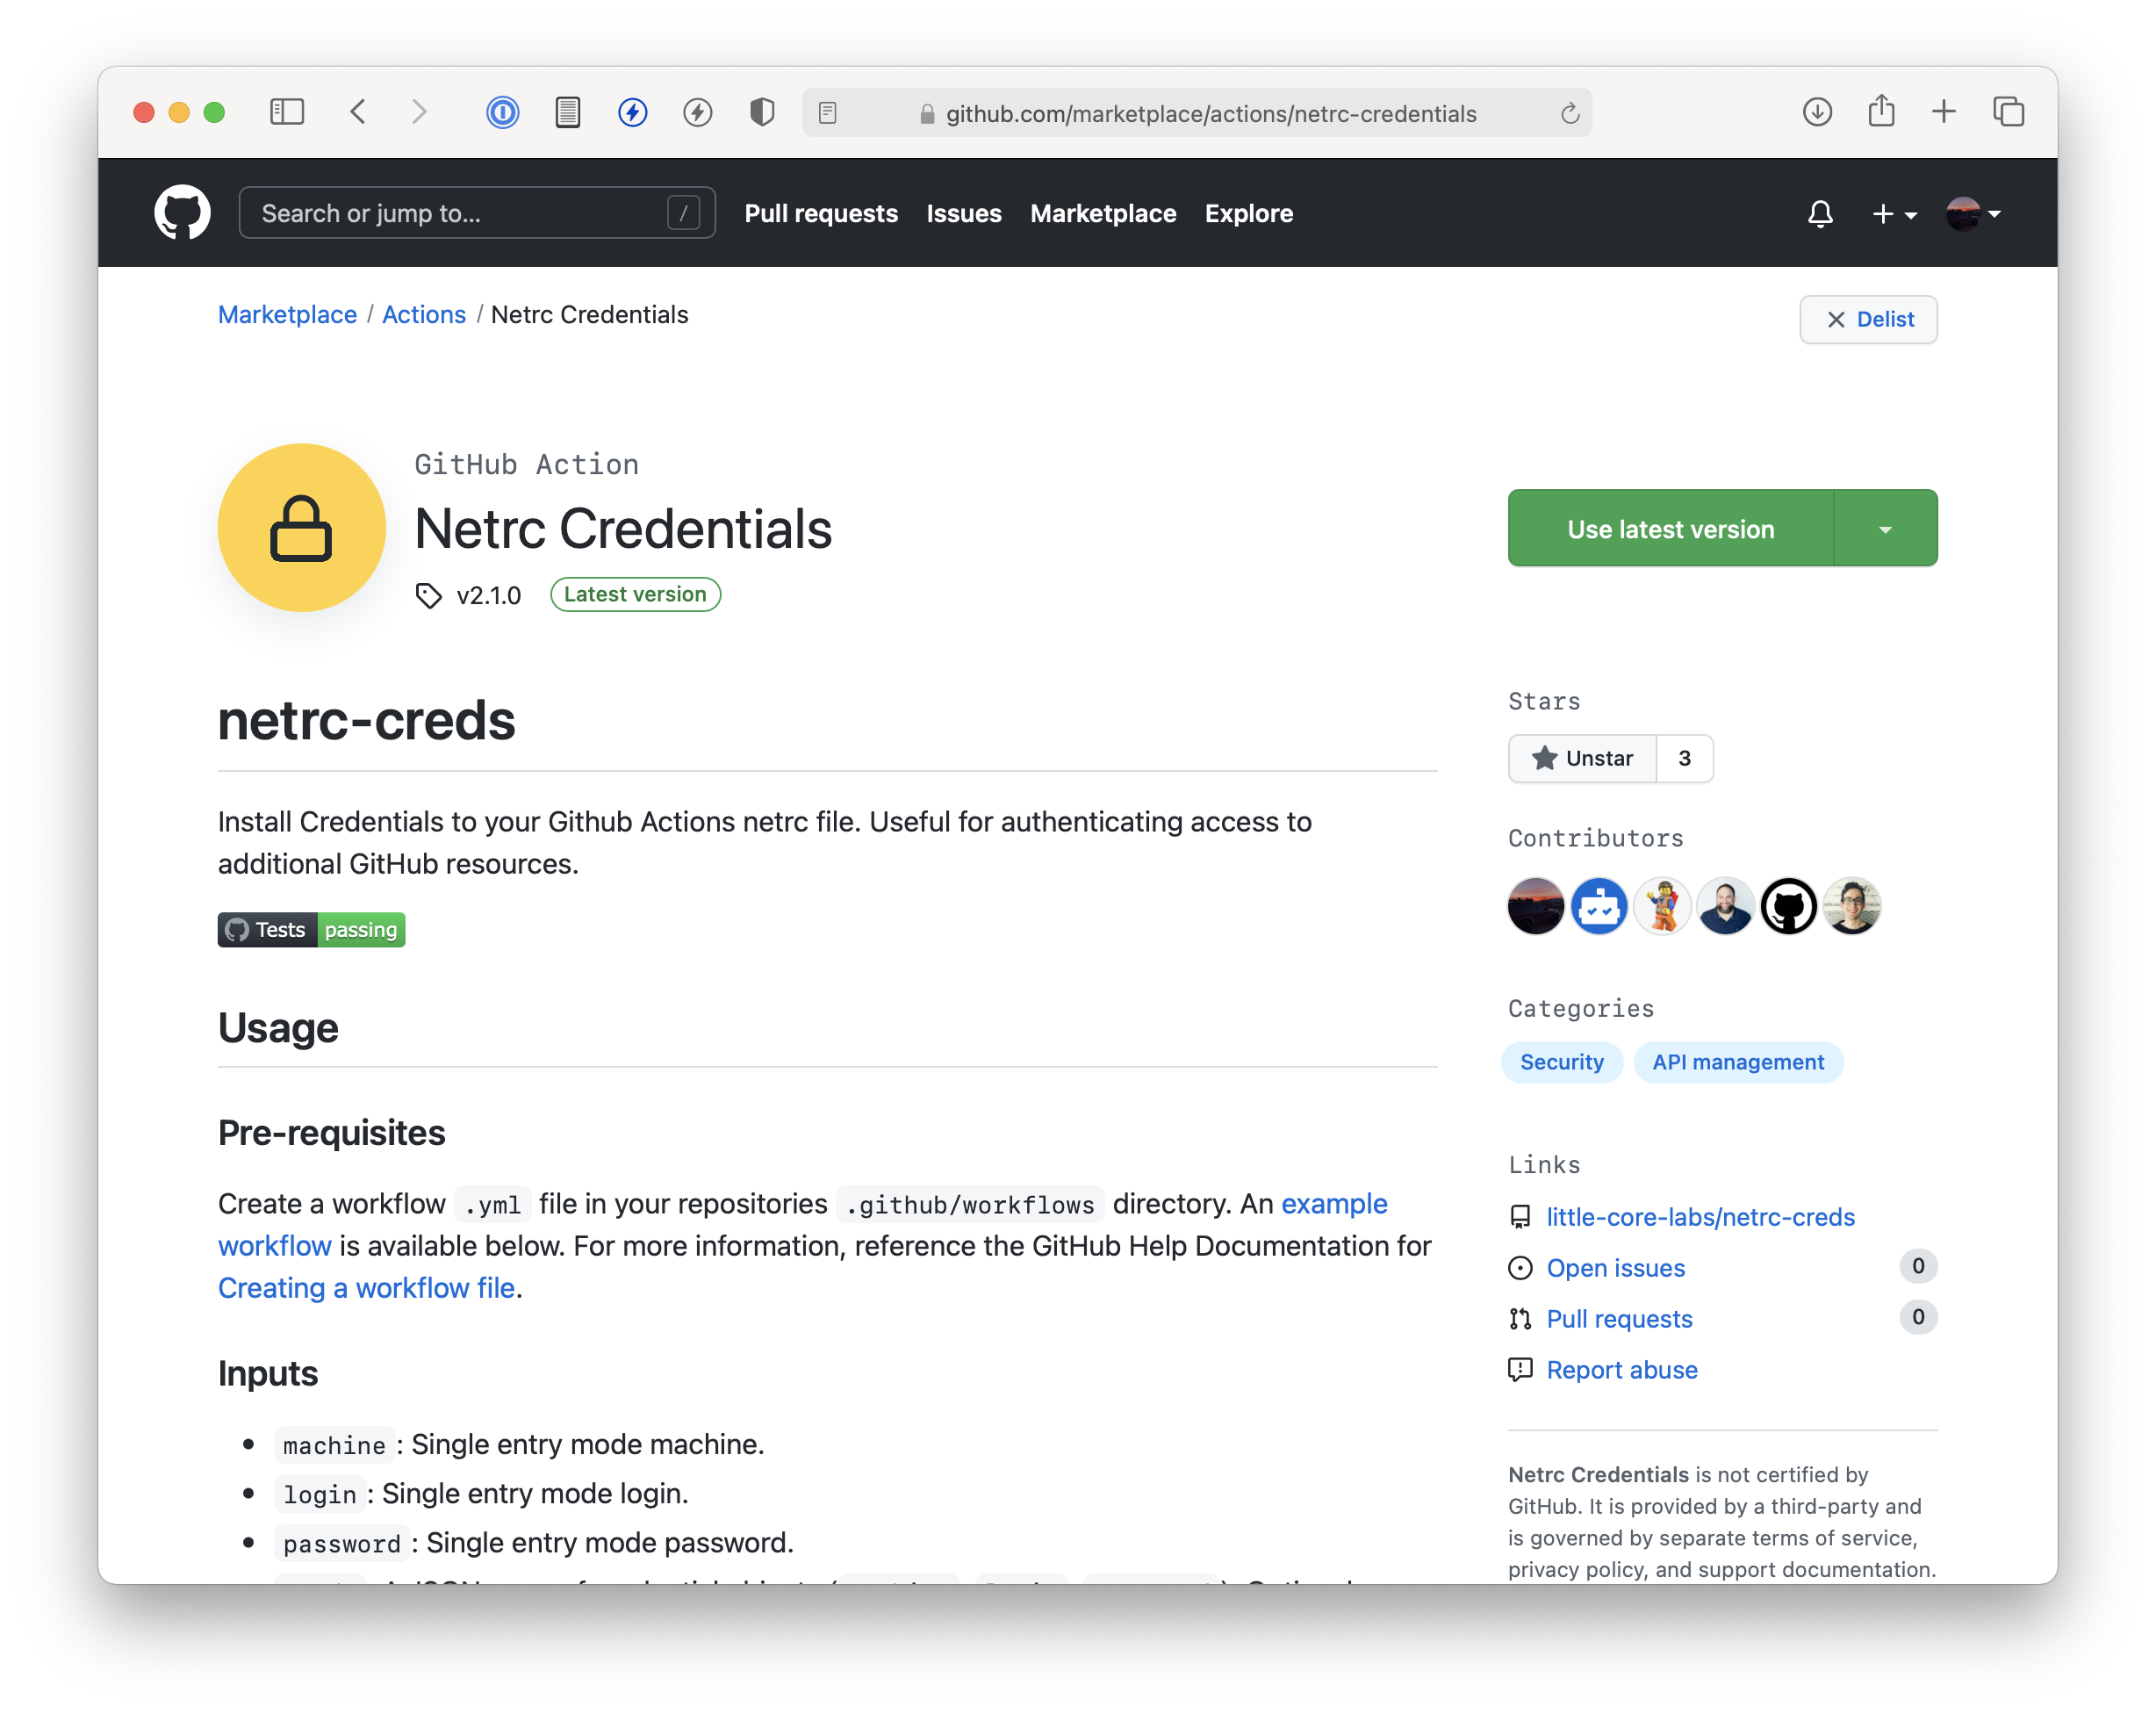Viewport: 2156px width, 1714px height.
Task: Click the Open issues circle icon
Action: (1520, 1268)
